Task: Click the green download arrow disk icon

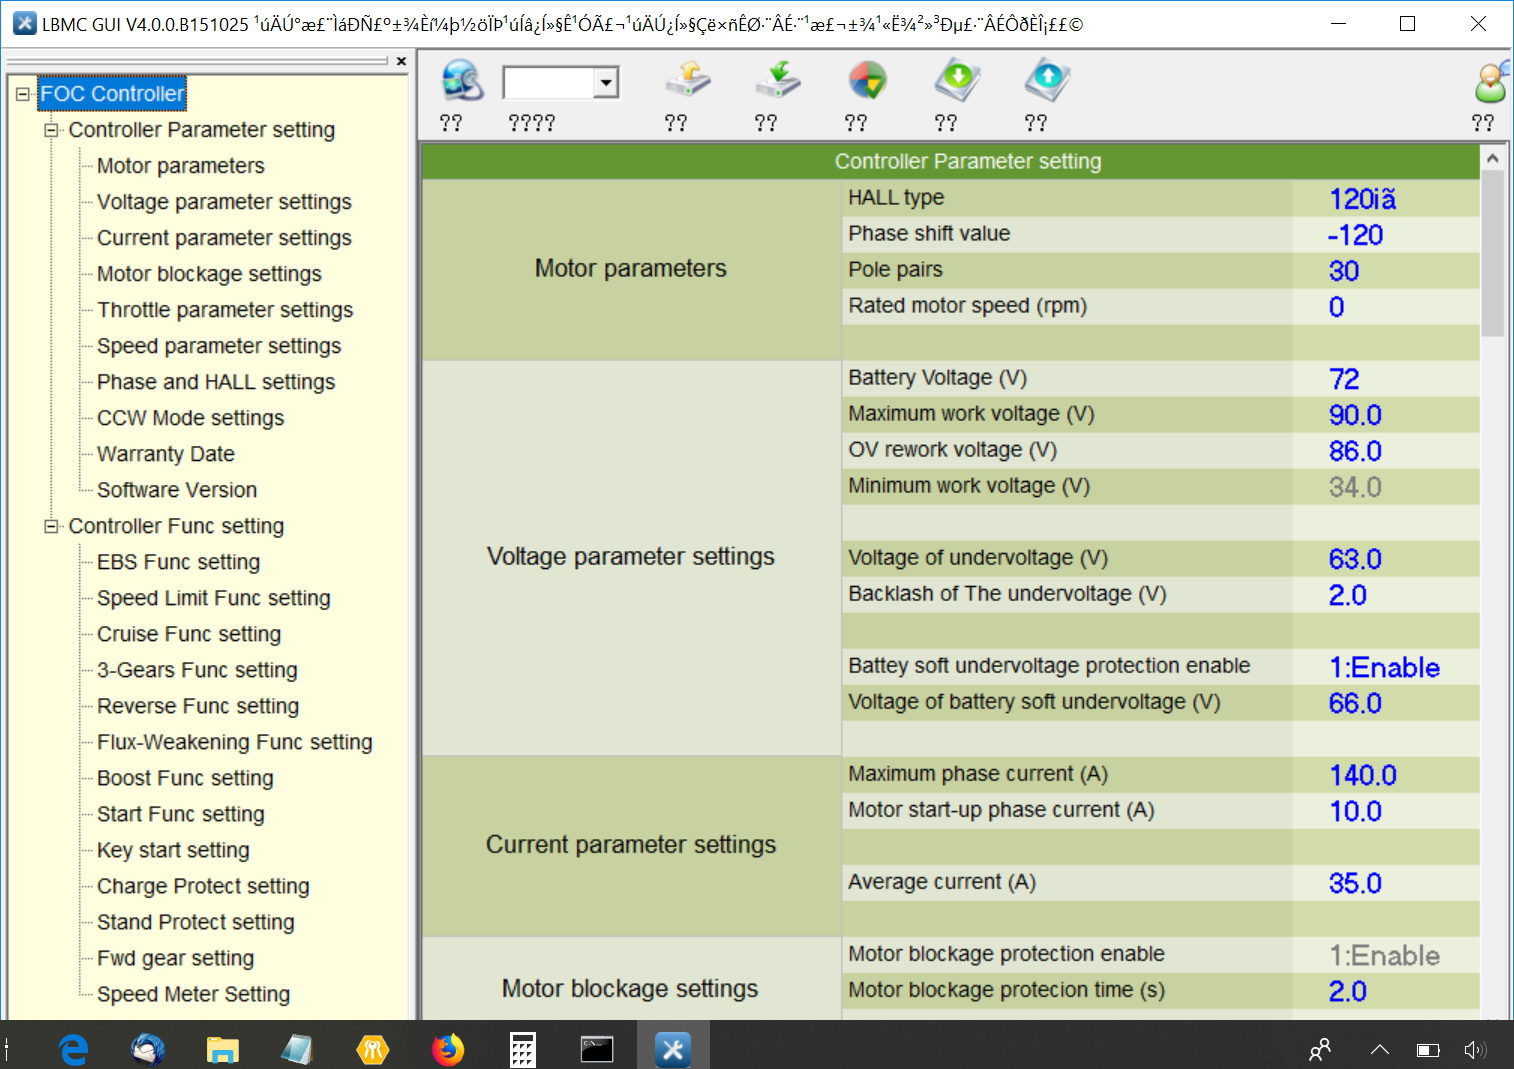Action: tap(957, 81)
